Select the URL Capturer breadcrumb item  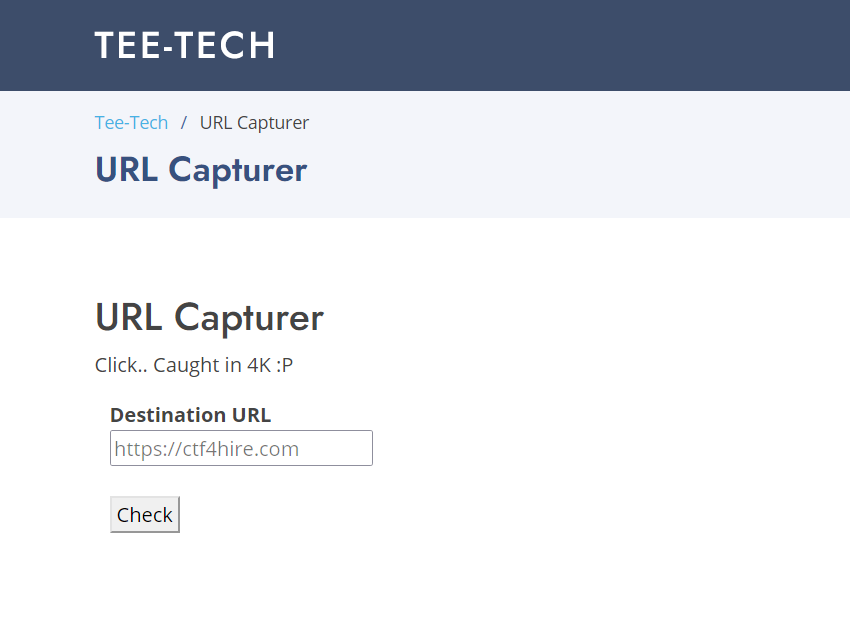[254, 123]
